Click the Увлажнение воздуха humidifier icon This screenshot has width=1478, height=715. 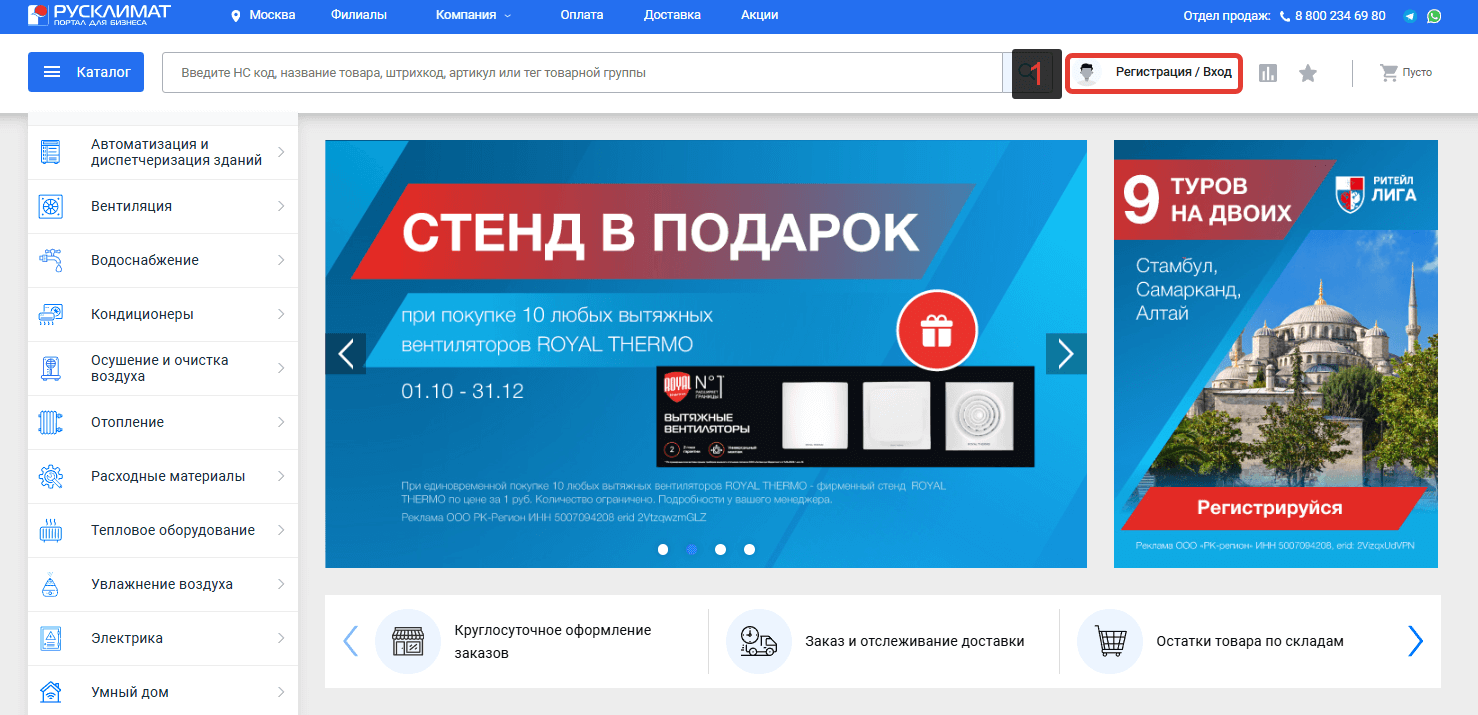(x=50, y=584)
